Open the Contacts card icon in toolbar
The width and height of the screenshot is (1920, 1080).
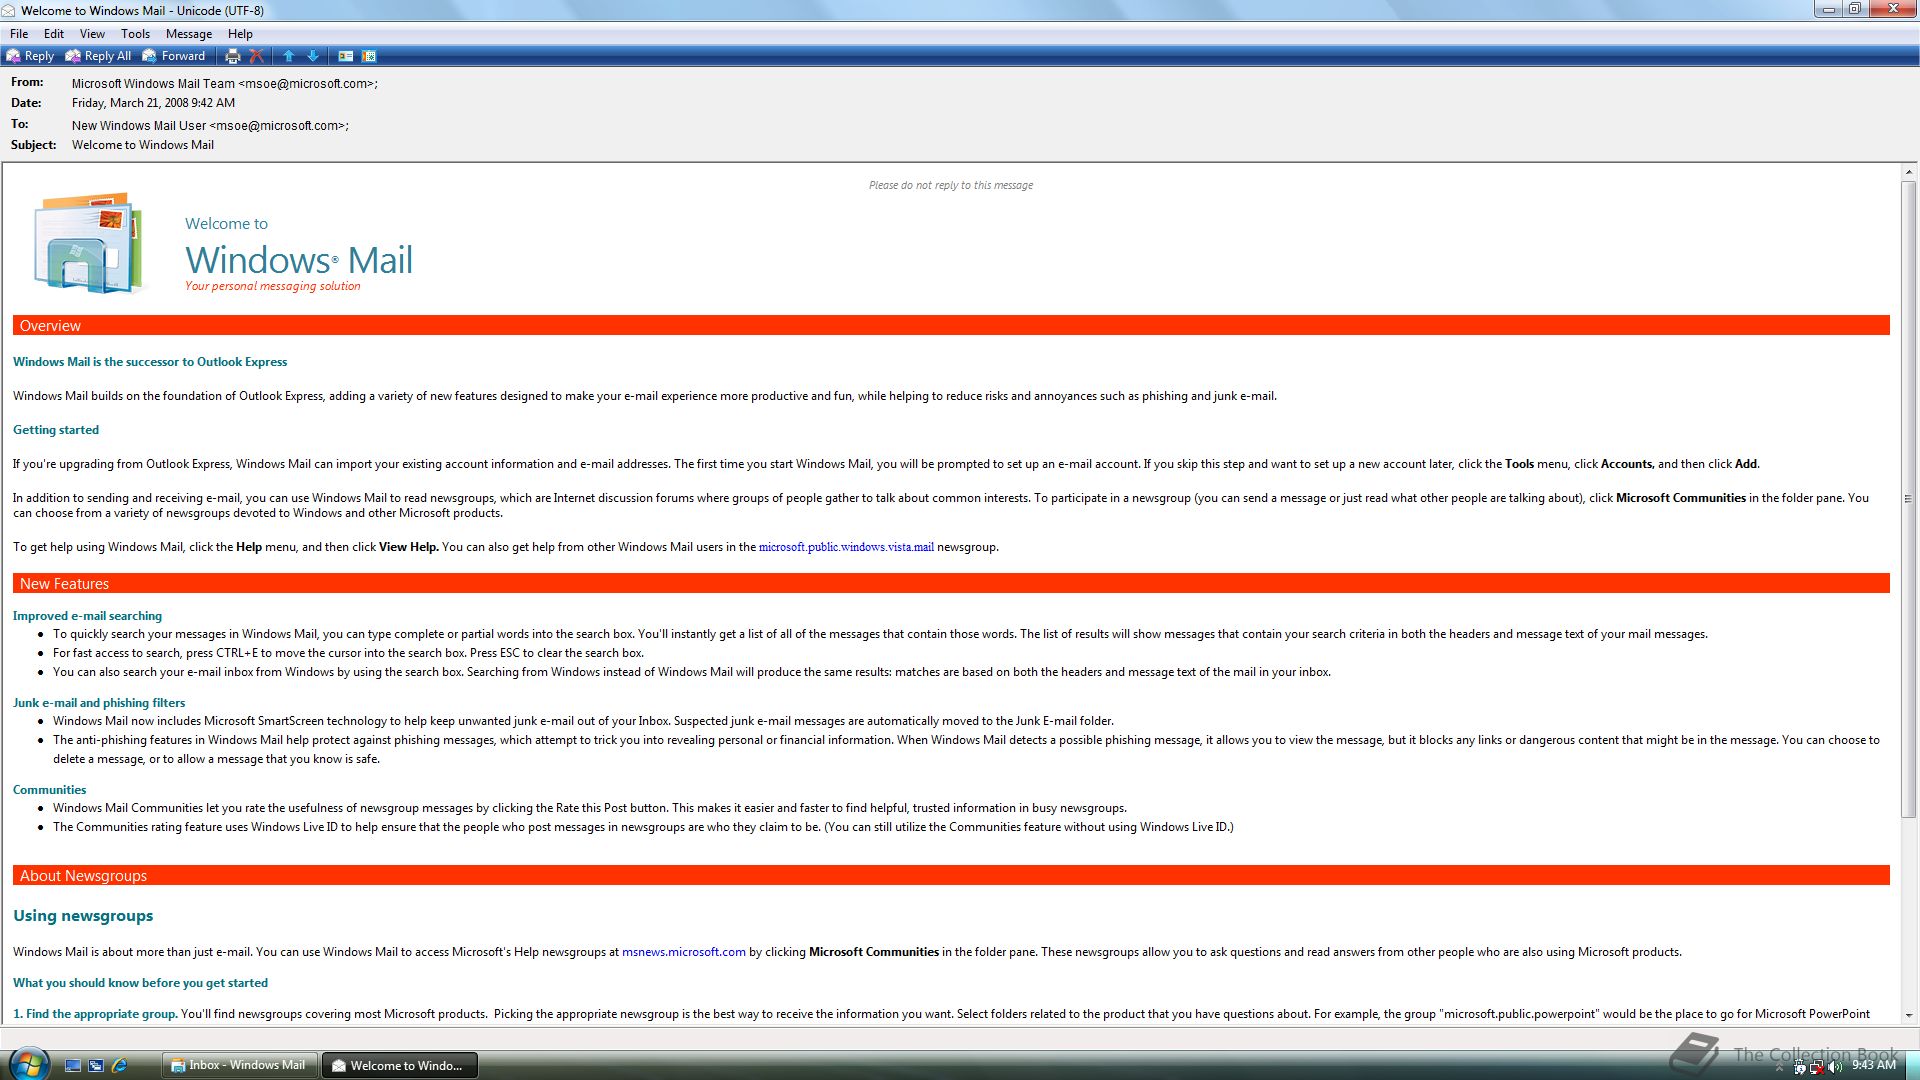click(x=345, y=56)
